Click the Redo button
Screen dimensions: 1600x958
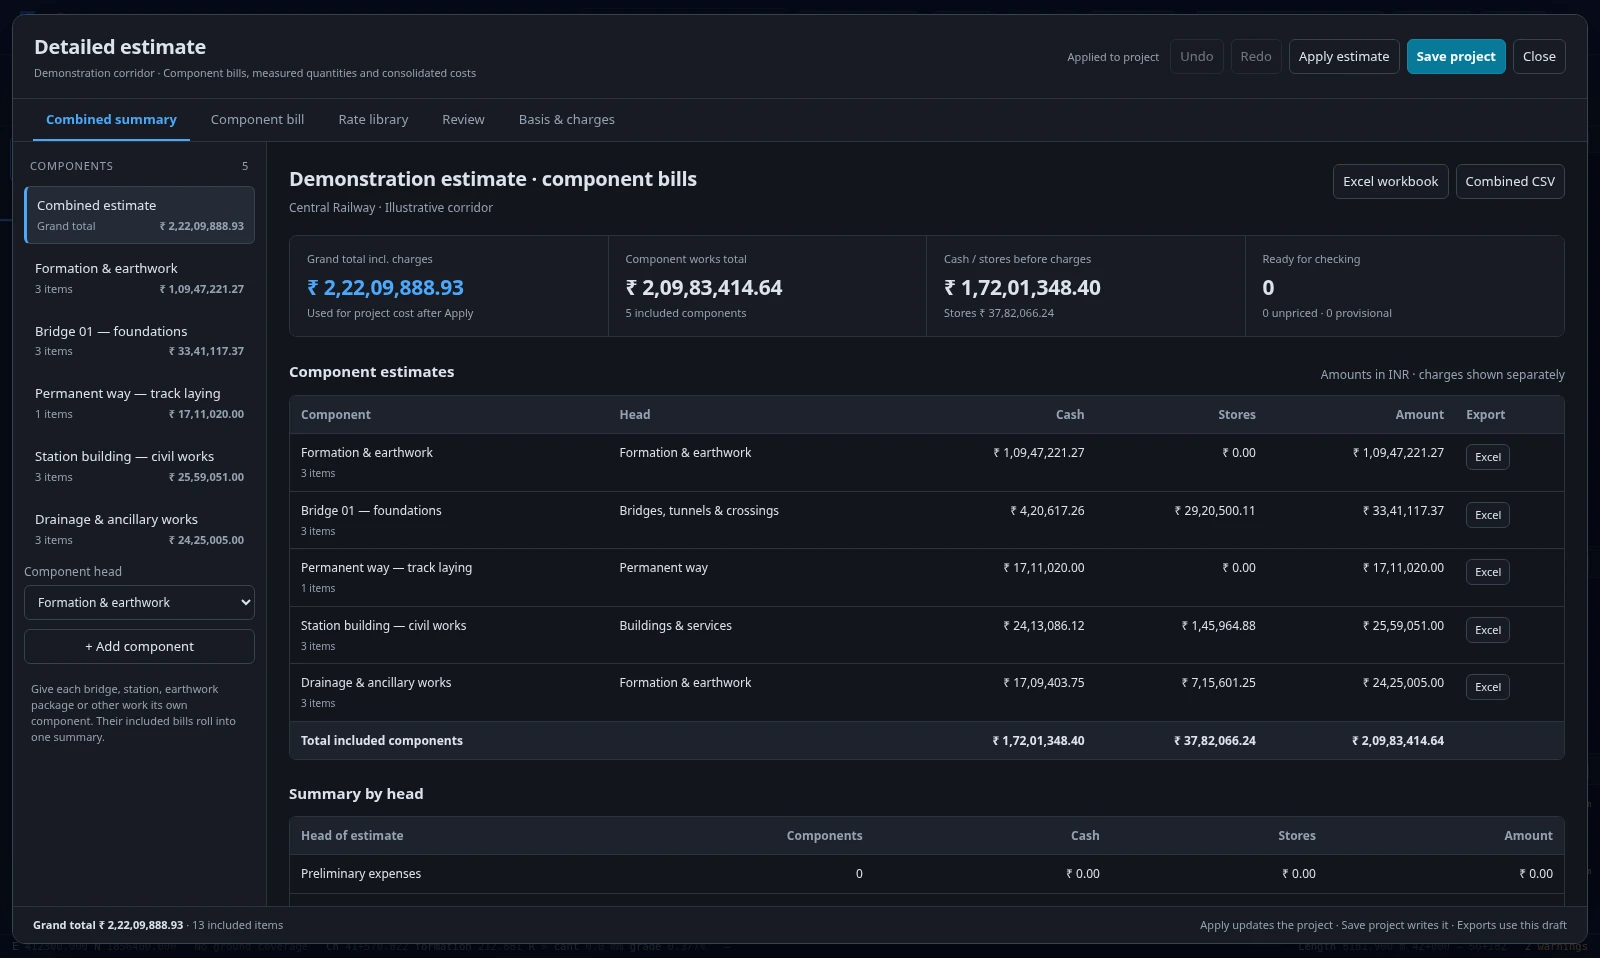coord(1256,56)
